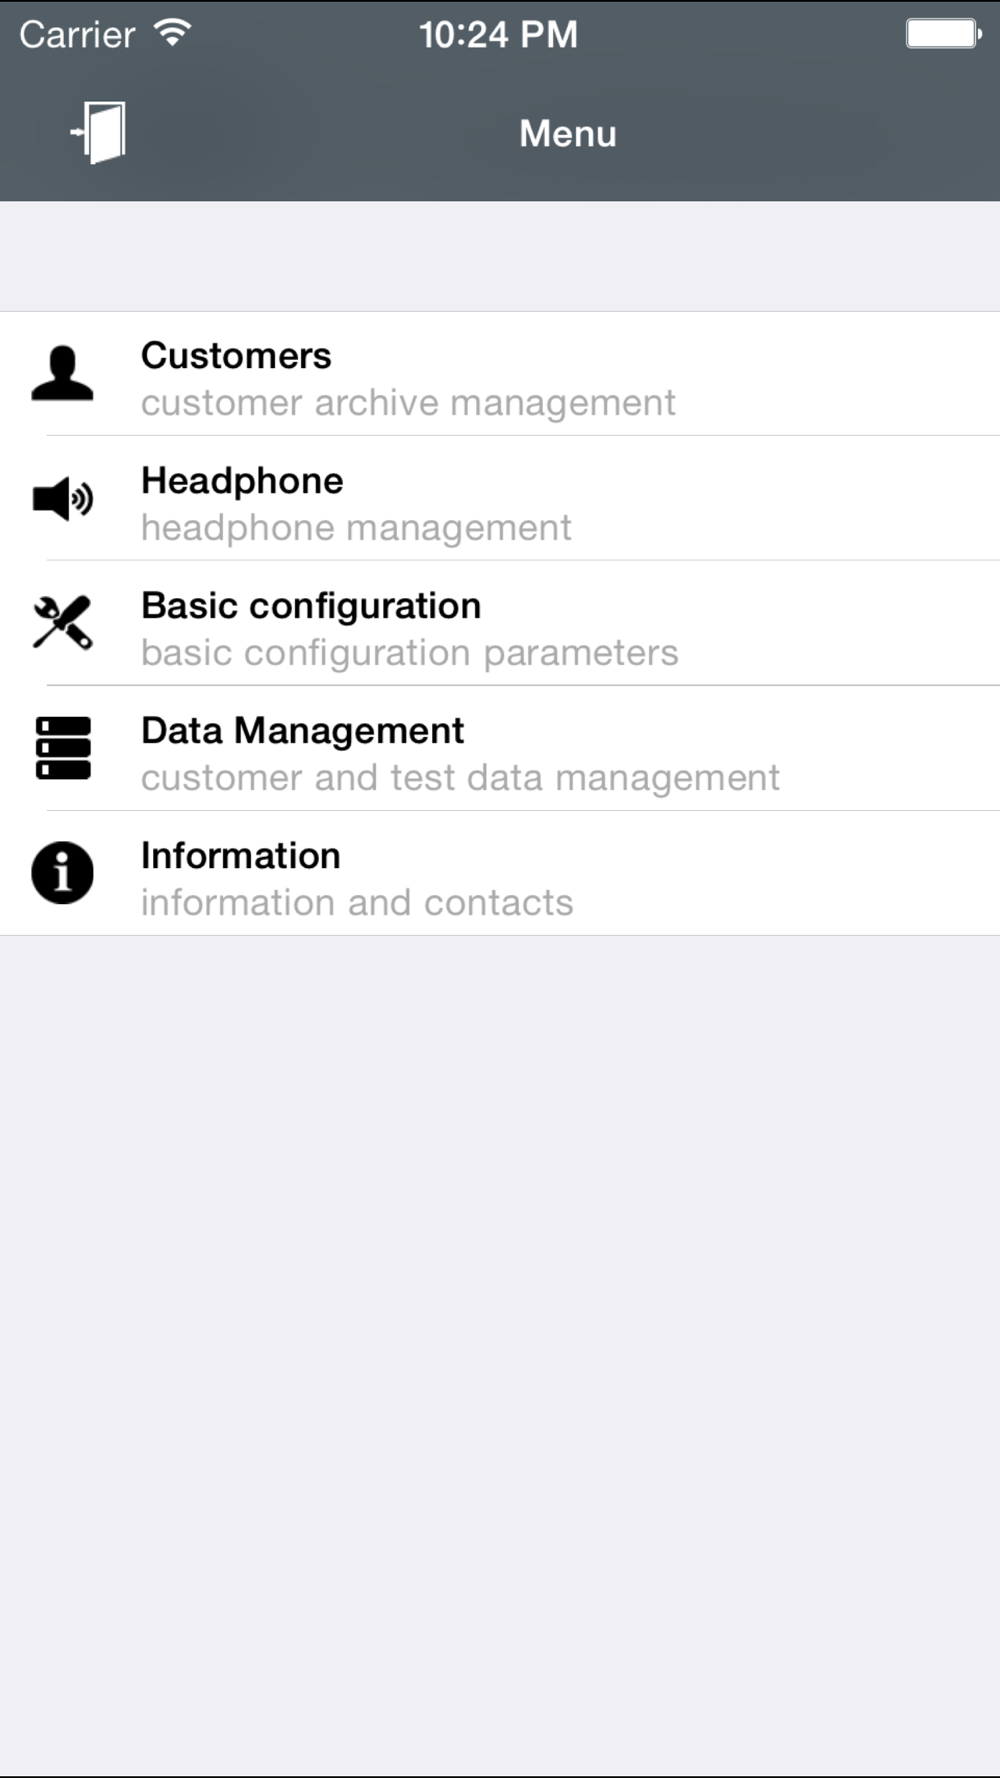The image size is (1000, 1778).
Task: Select 'information and contacts' subtitle
Action: point(357,903)
